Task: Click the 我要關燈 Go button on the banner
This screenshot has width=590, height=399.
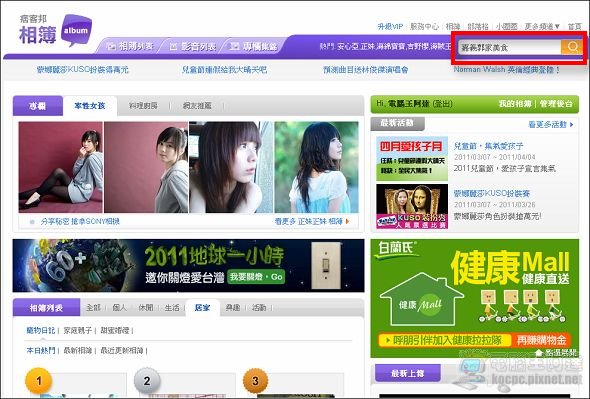Action: [256, 277]
